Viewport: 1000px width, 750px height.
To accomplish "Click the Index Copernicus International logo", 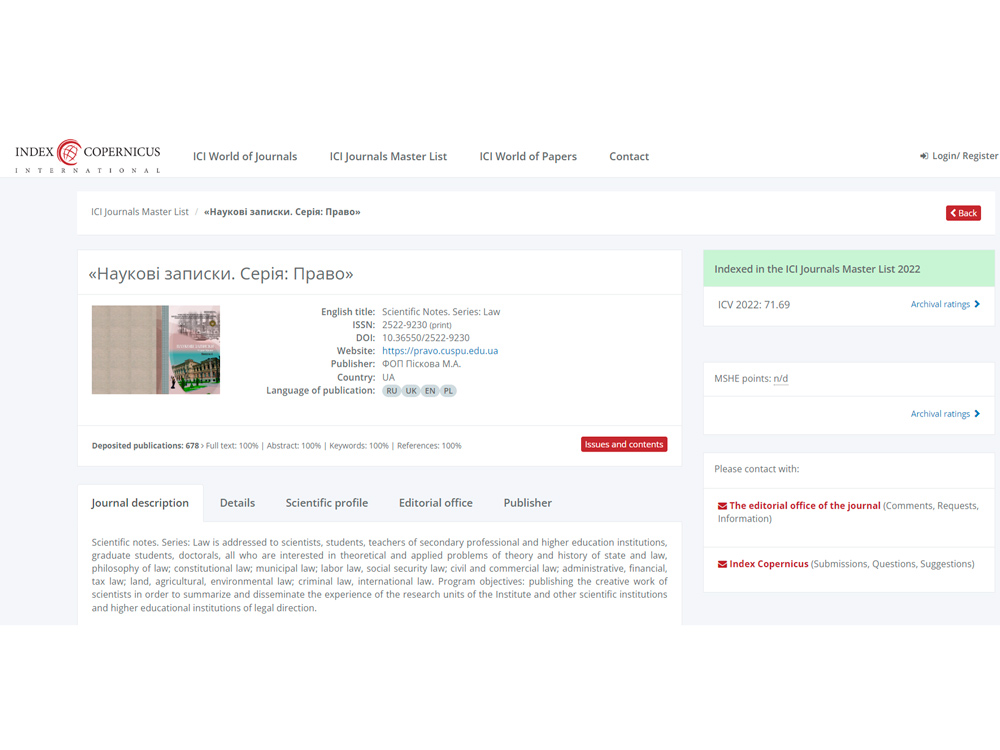I will point(88,156).
